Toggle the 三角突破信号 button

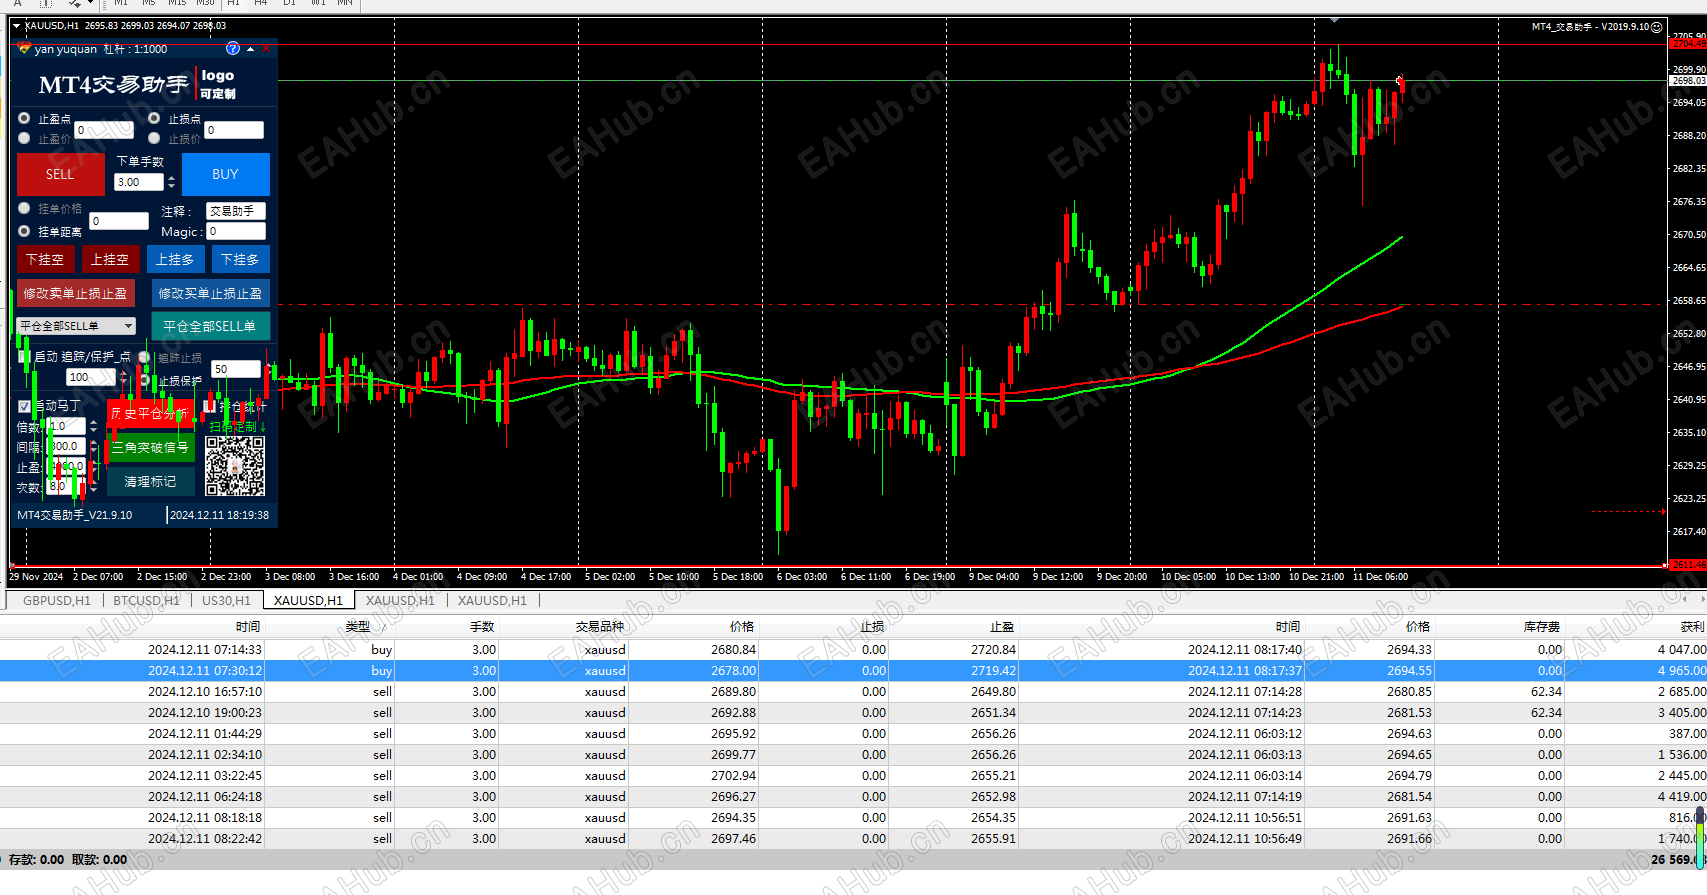click(150, 447)
